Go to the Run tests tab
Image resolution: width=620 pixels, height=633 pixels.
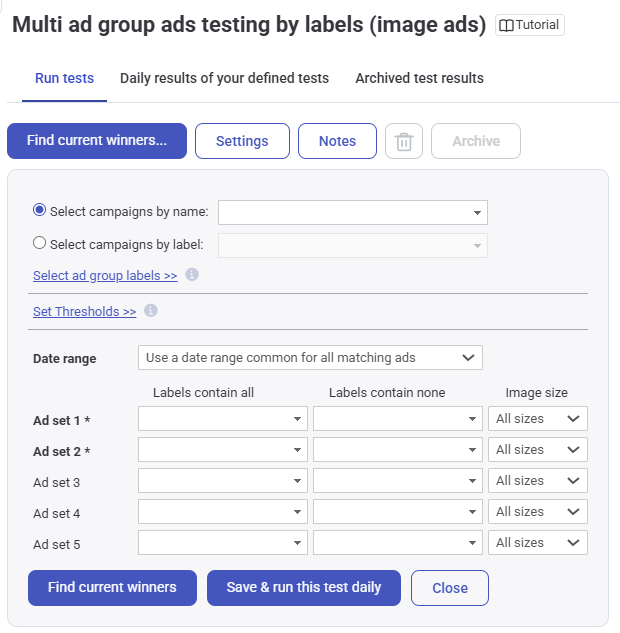[65, 78]
